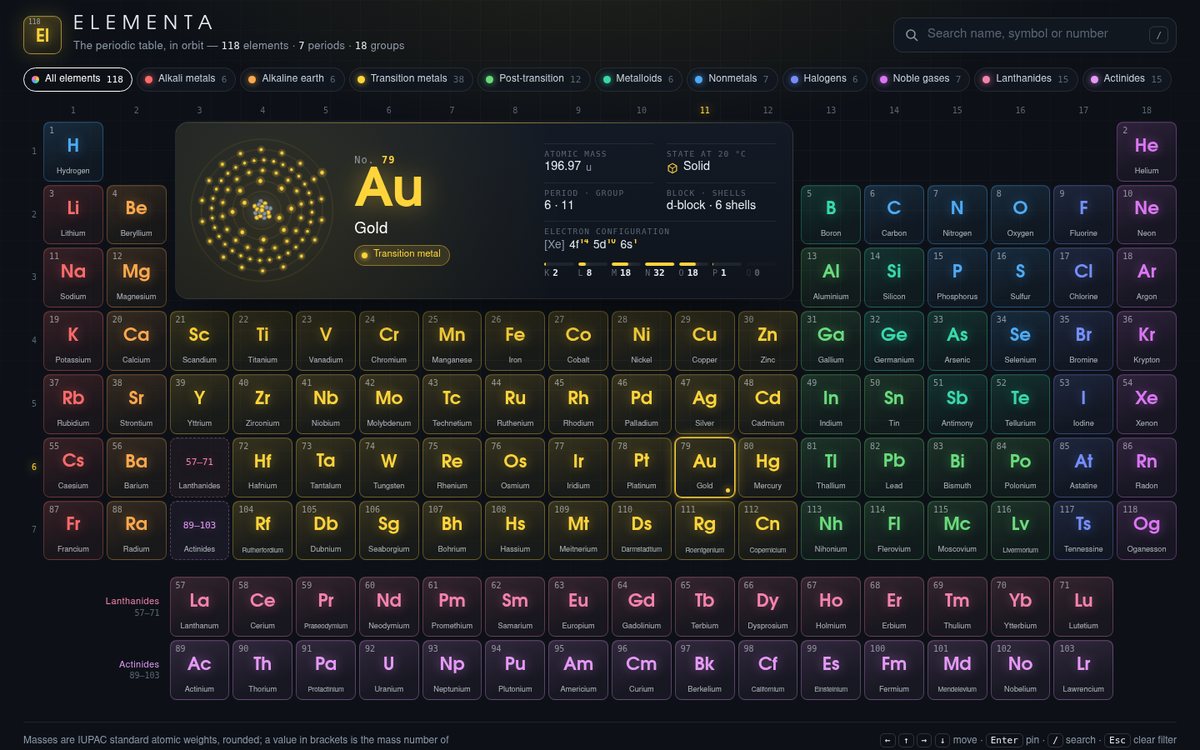Select the Hydrogen element tile
The width and height of the screenshot is (1200, 750).
[73, 152]
